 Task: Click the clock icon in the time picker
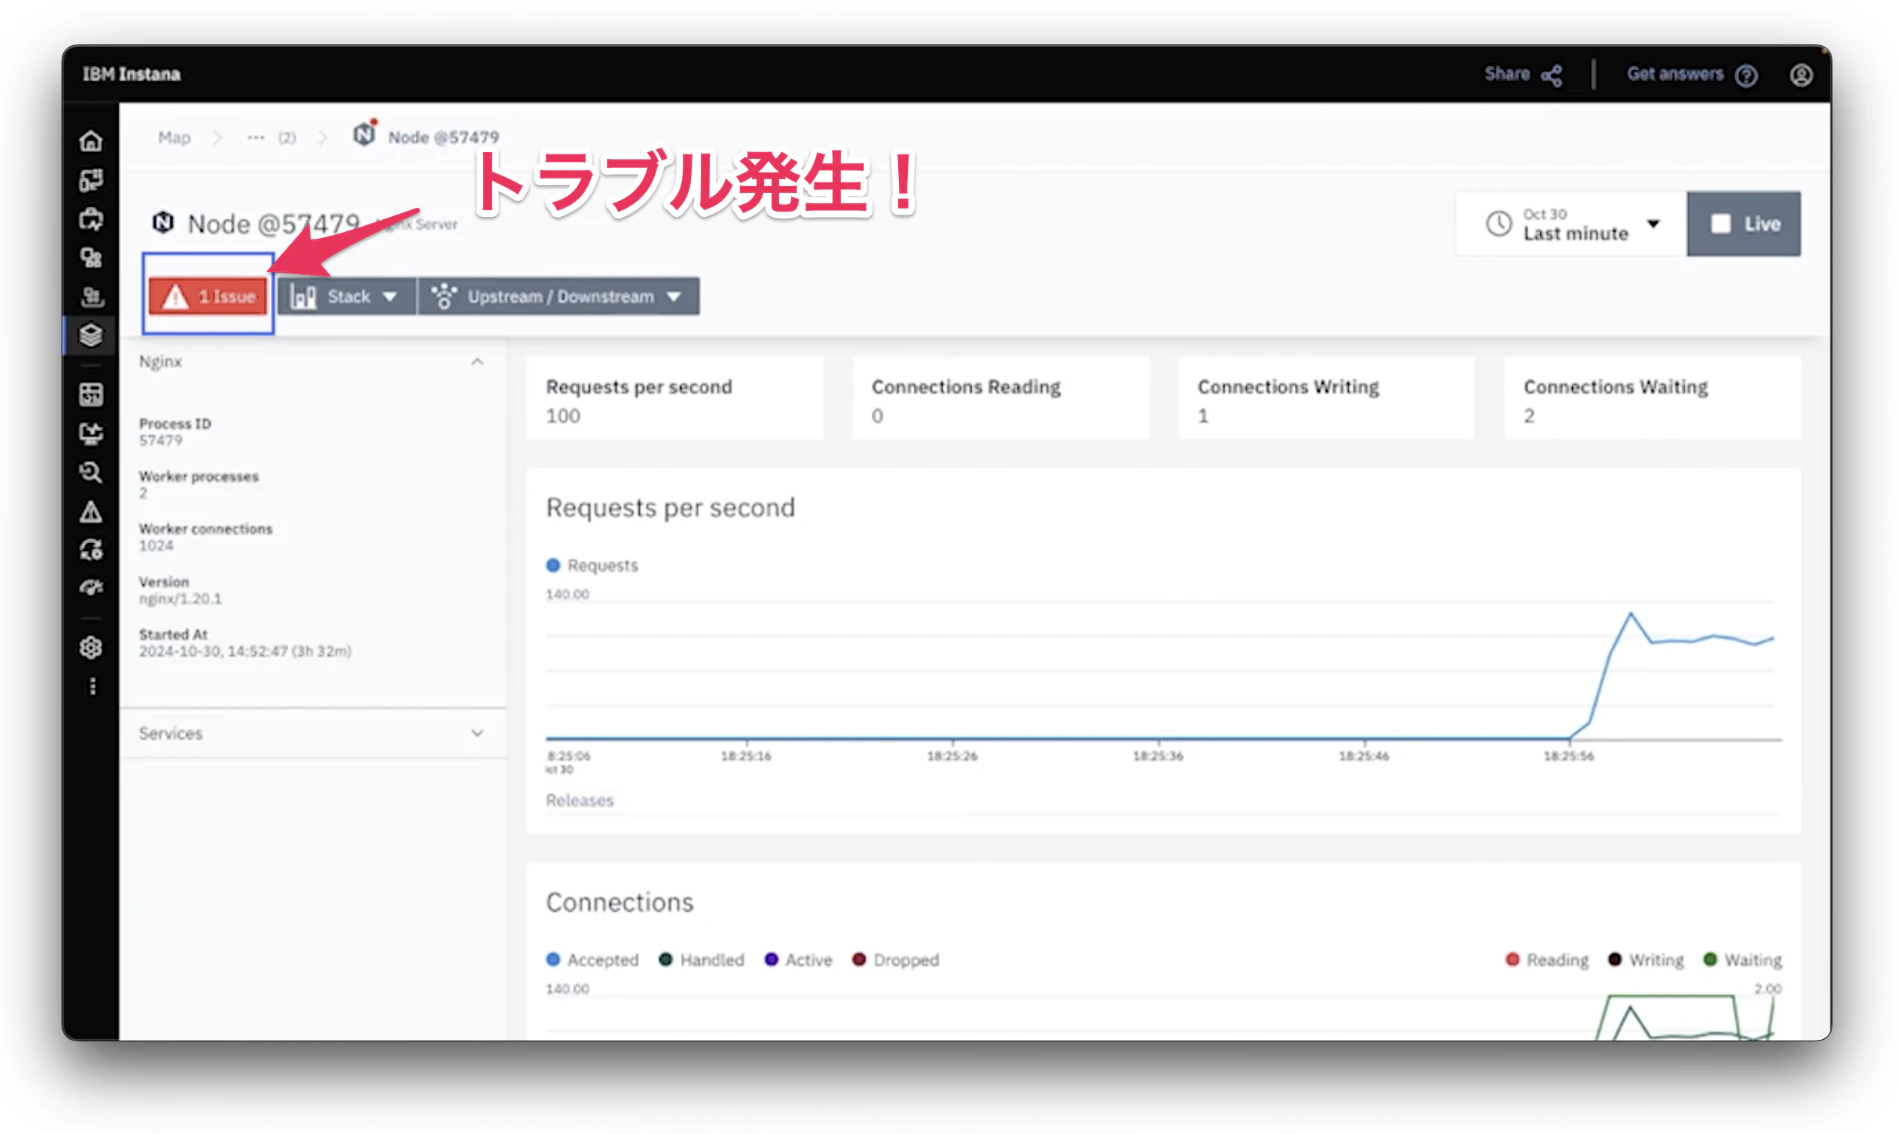(1498, 224)
